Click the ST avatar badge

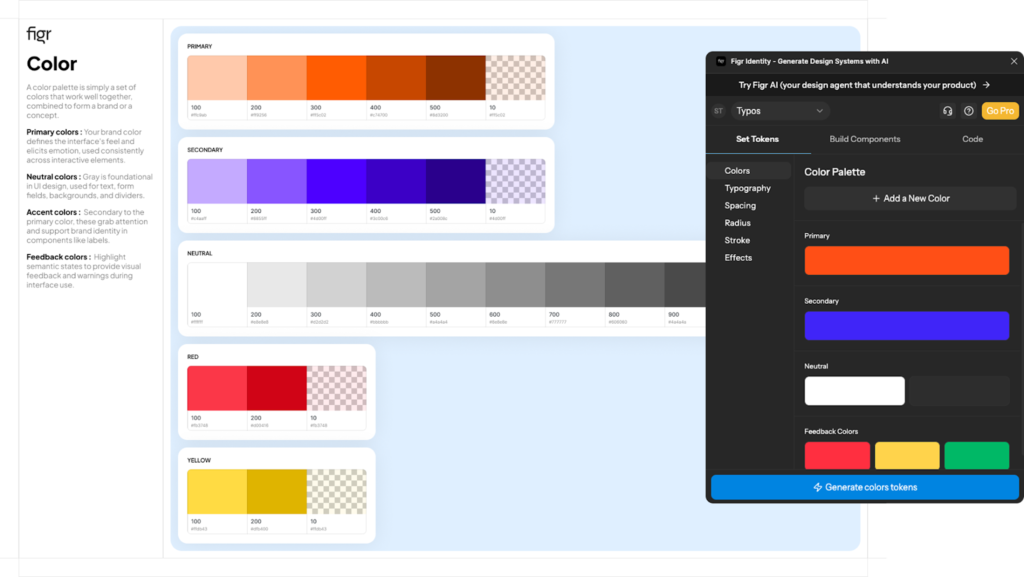pyautogui.click(x=718, y=111)
